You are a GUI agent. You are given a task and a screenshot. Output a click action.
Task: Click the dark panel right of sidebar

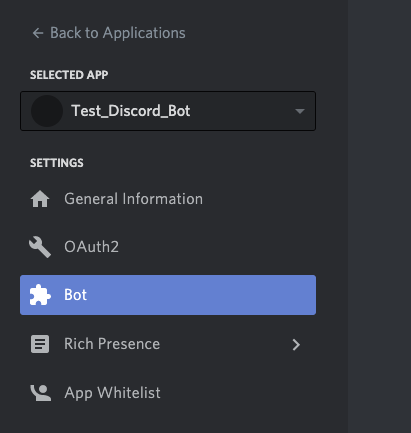pyautogui.click(x=380, y=217)
